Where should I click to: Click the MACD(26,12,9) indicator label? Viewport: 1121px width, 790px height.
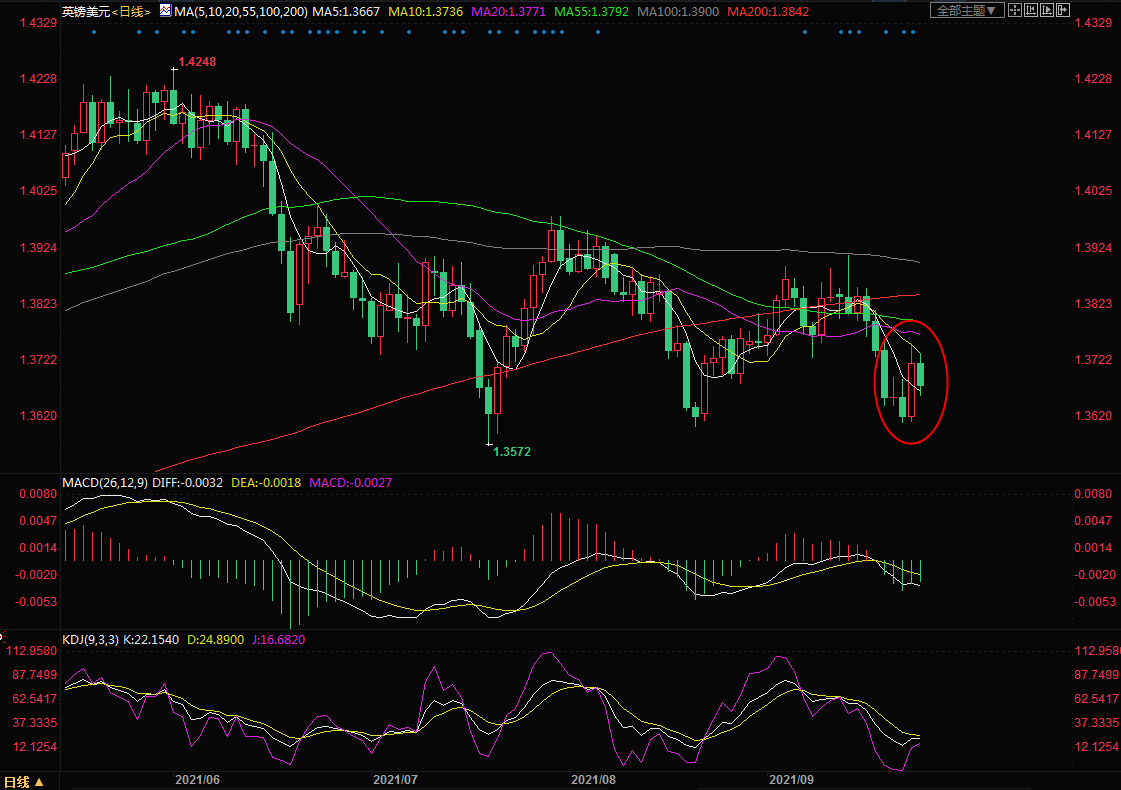(105, 483)
